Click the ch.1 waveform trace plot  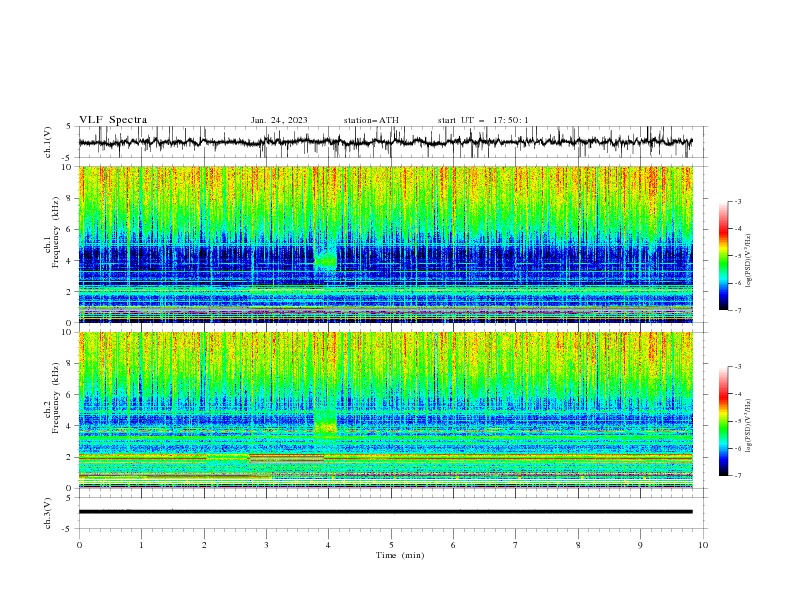tap(385, 142)
